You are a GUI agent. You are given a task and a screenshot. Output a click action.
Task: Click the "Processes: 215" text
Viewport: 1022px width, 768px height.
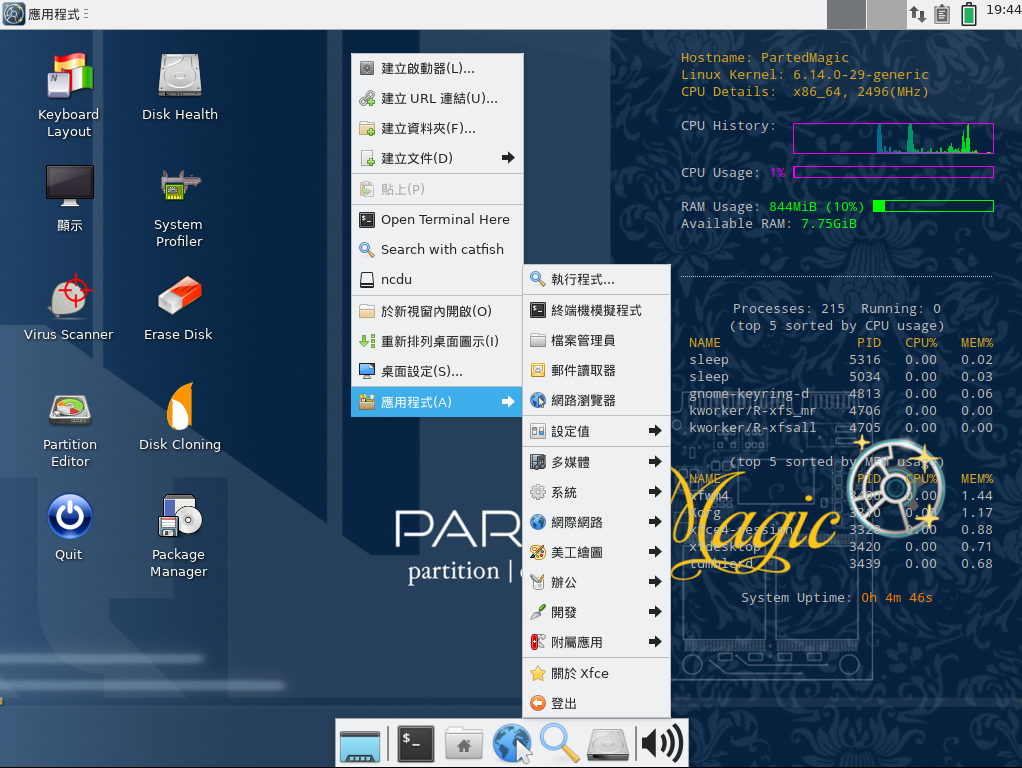[788, 308]
